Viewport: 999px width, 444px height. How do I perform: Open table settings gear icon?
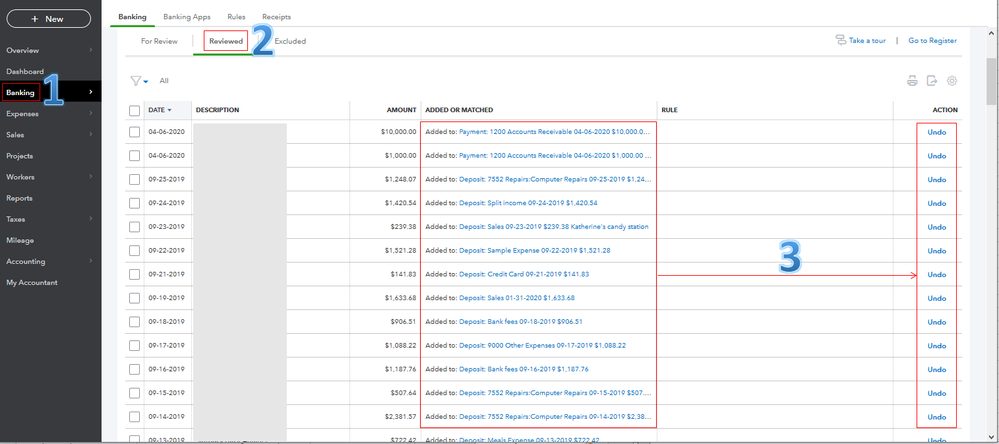pyautogui.click(x=952, y=81)
